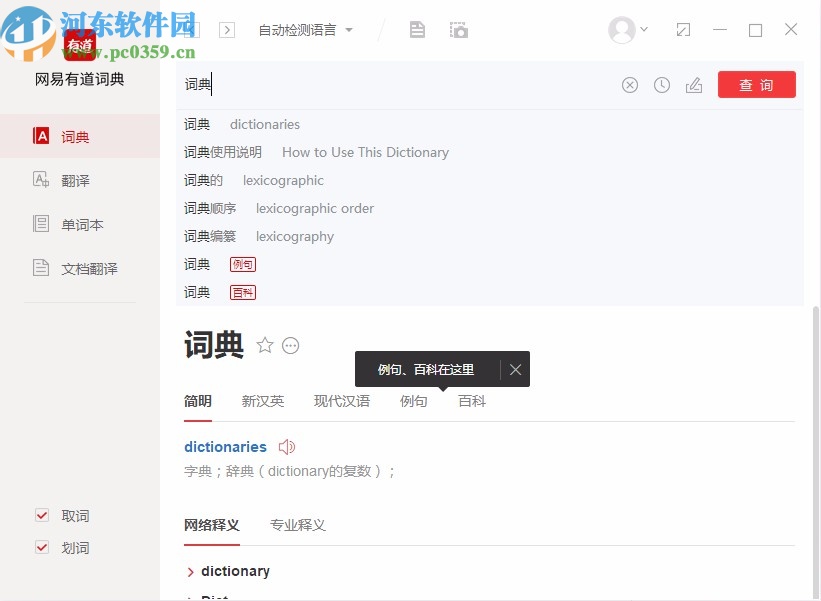Switch to the 专业释义 tab
821x601 pixels.
[x=297, y=525]
